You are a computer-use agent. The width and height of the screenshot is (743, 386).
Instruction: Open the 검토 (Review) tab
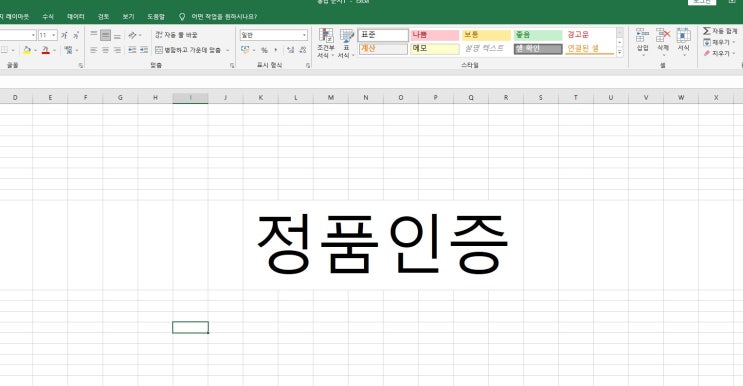pos(103,17)
